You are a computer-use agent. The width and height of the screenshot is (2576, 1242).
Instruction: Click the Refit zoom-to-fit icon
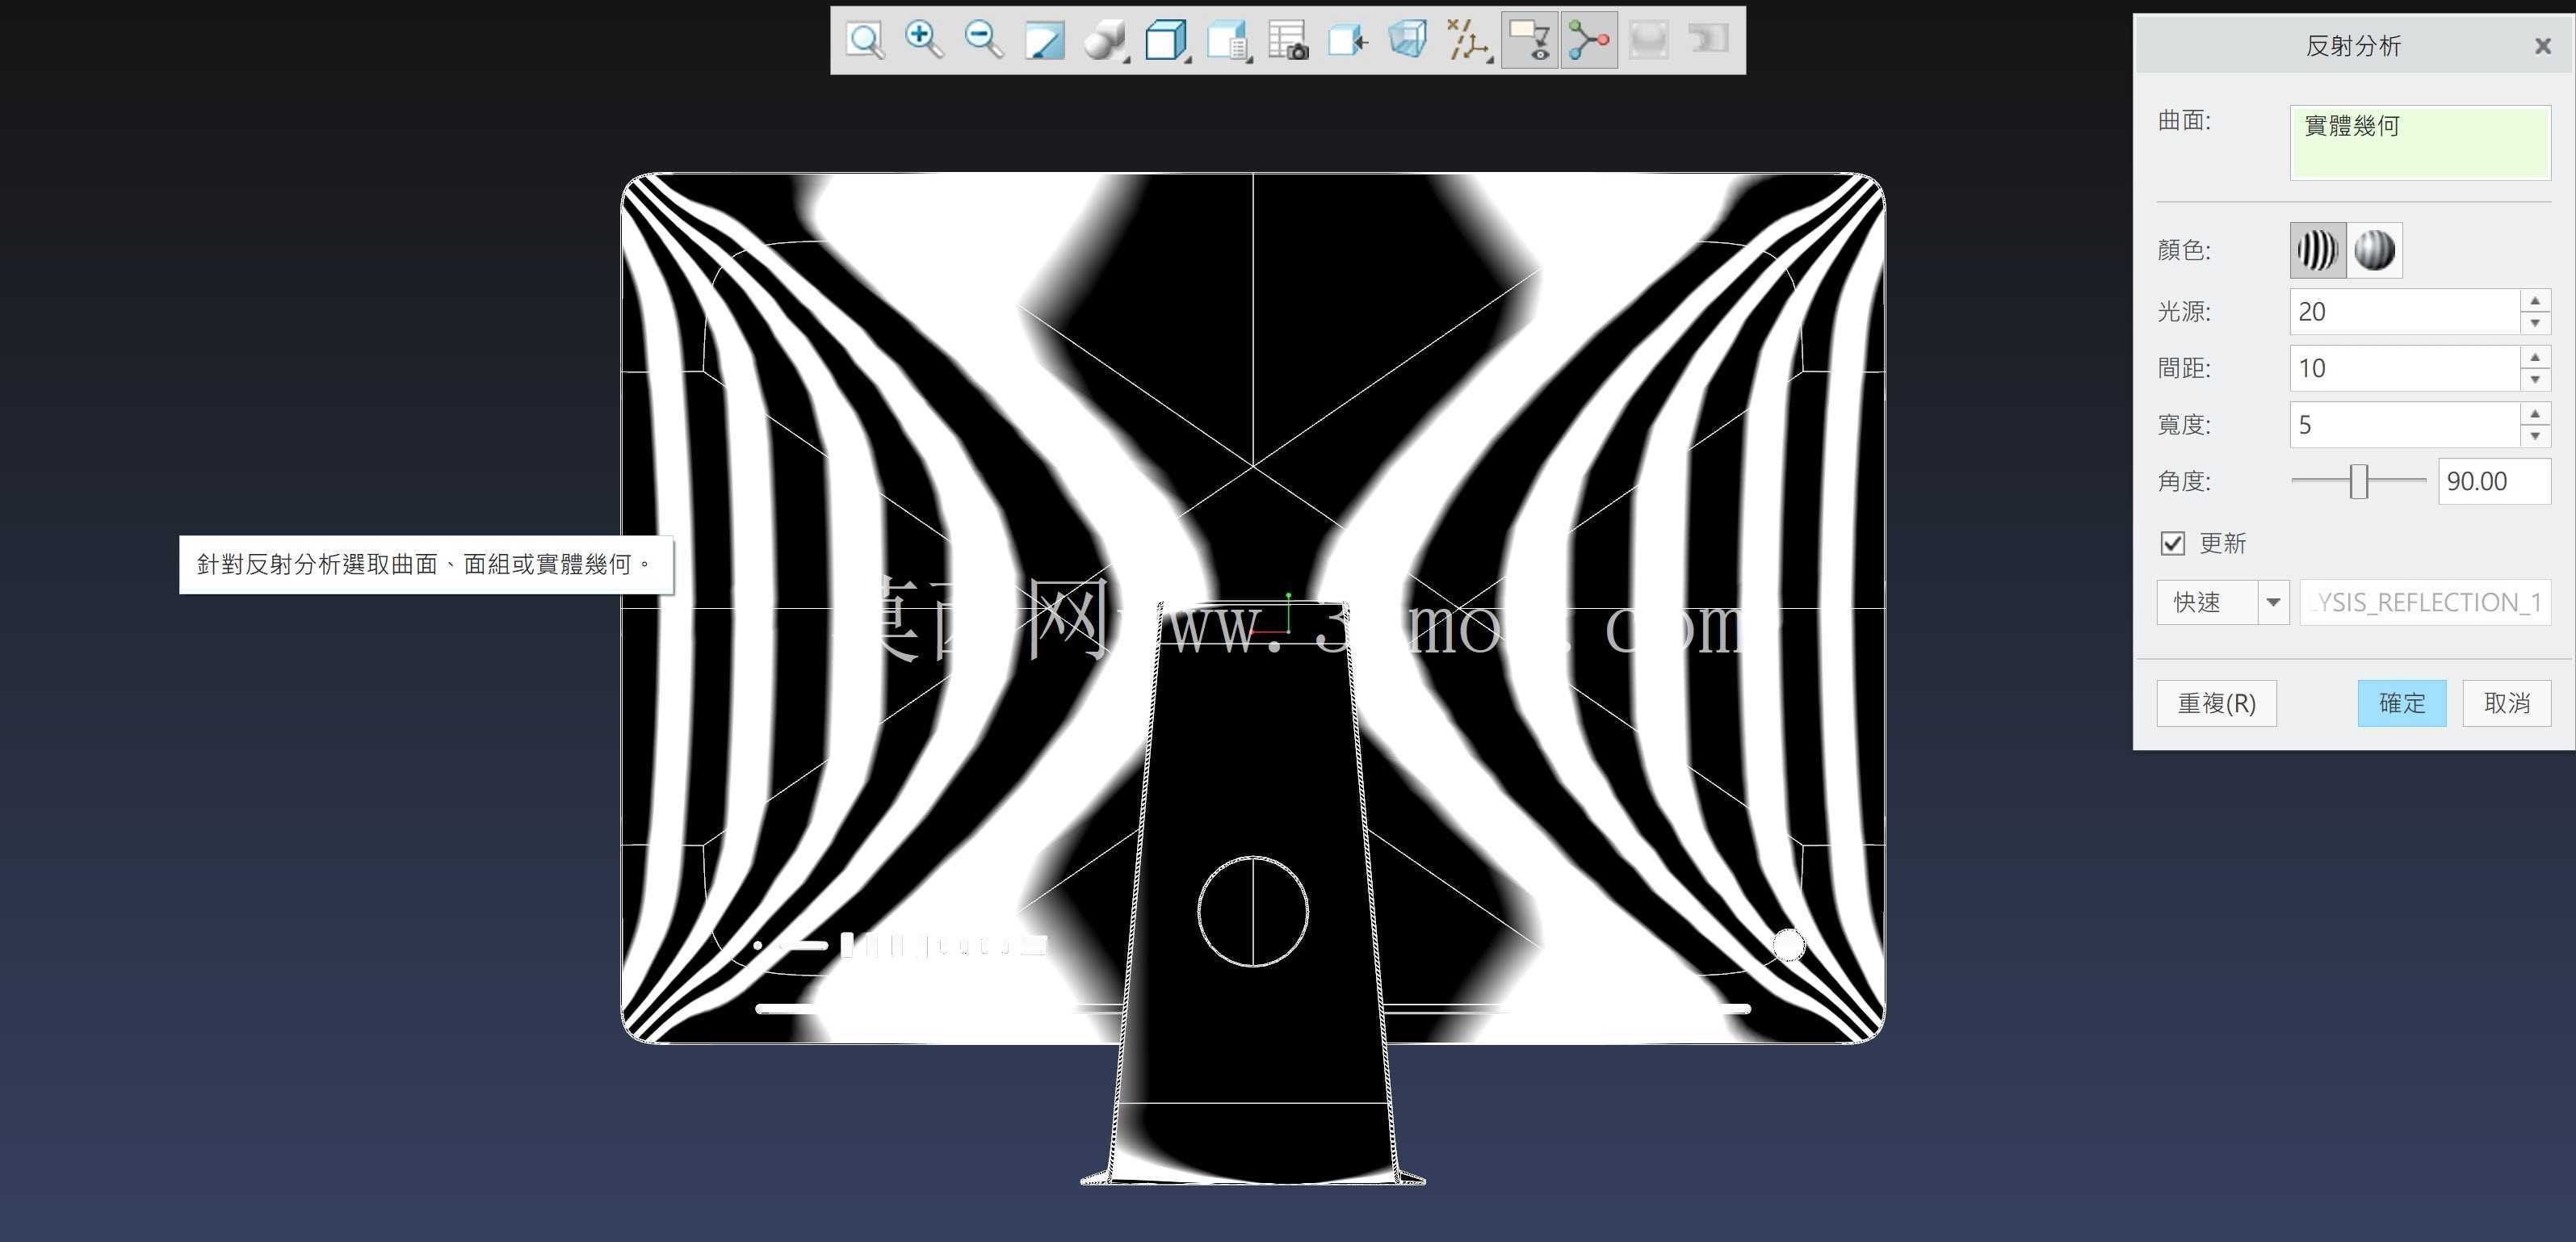[x=865, y=41]
